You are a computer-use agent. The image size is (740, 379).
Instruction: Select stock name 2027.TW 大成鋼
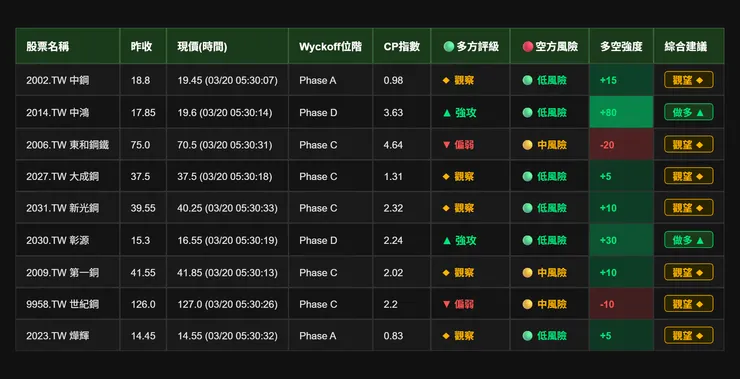coord(63,176)
